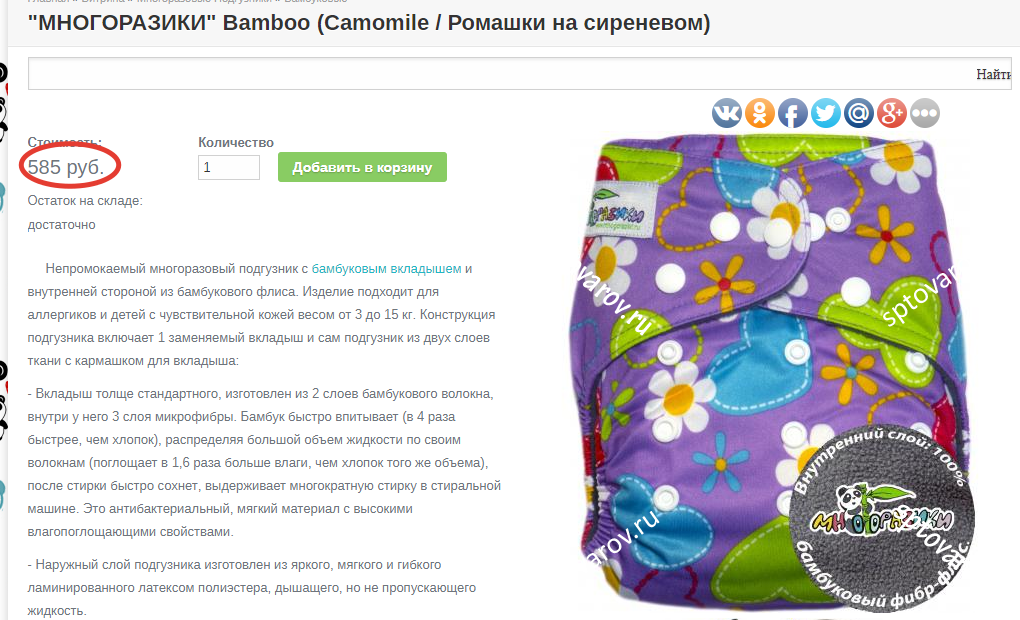Click the round Многоразики panda badge
Viewport: 1020px width, 620px height.
(882, 519)
